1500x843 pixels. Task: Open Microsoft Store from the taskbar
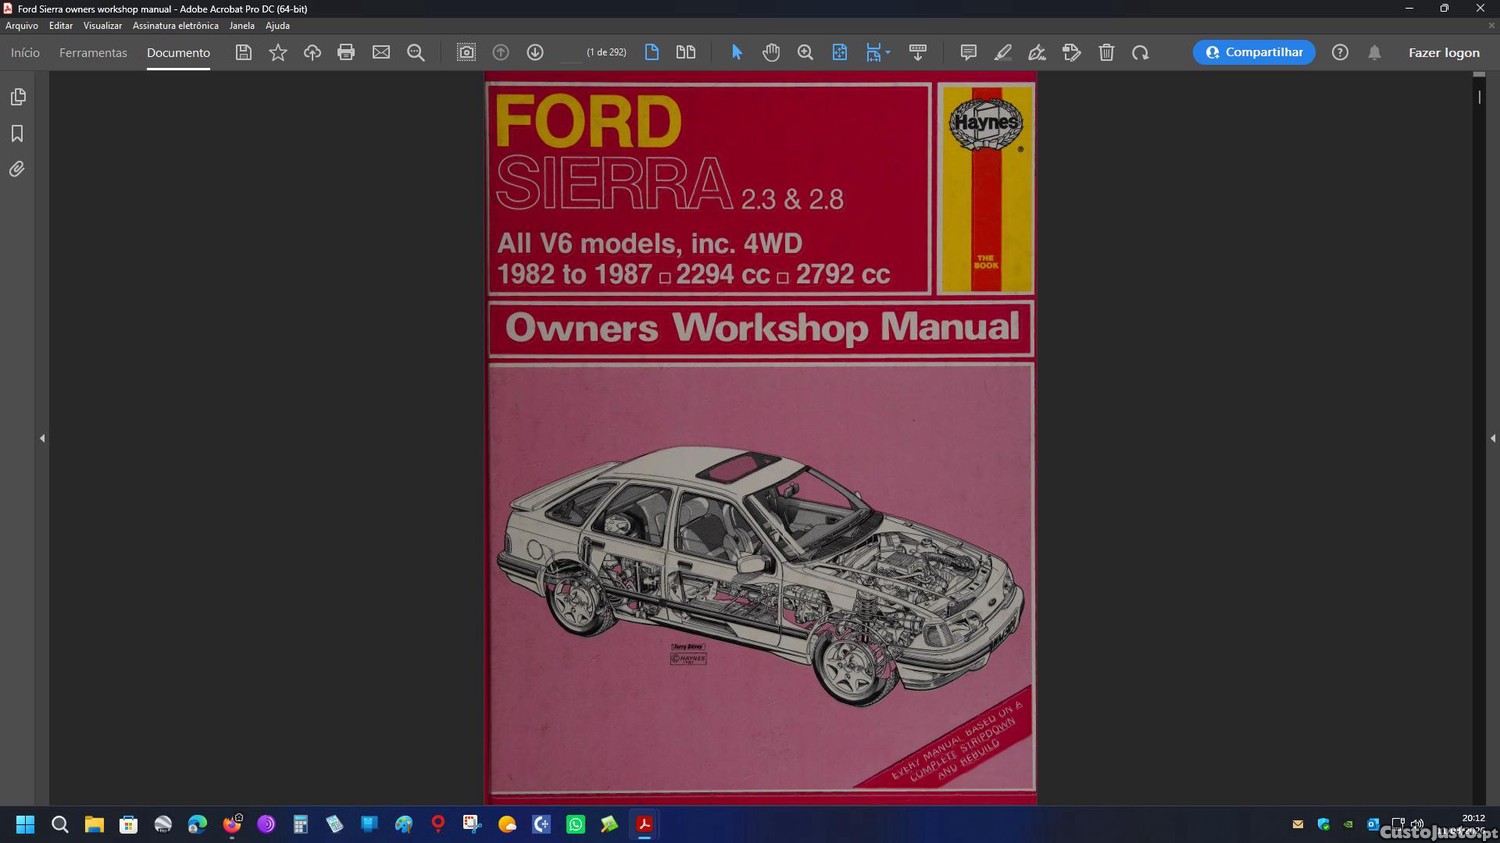128,824
